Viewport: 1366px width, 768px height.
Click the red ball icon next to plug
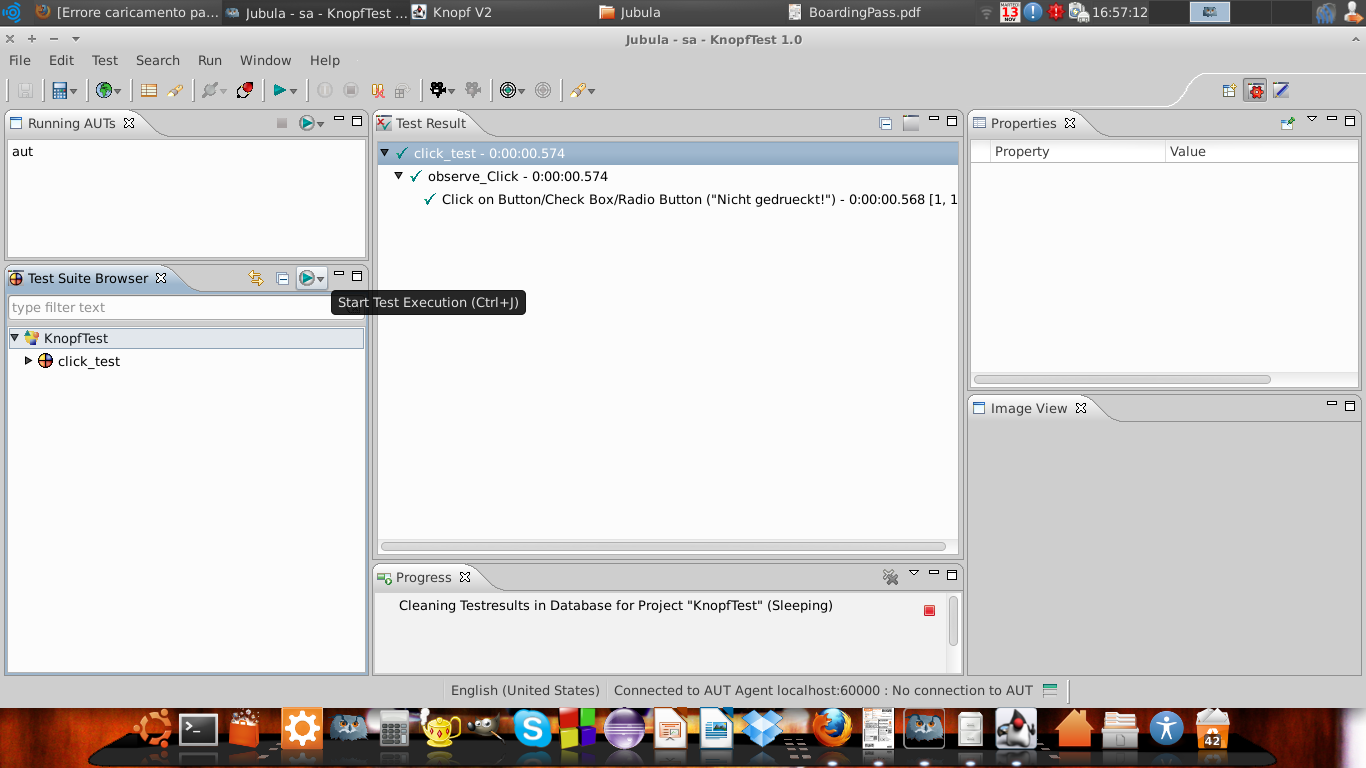coord(245,90)
